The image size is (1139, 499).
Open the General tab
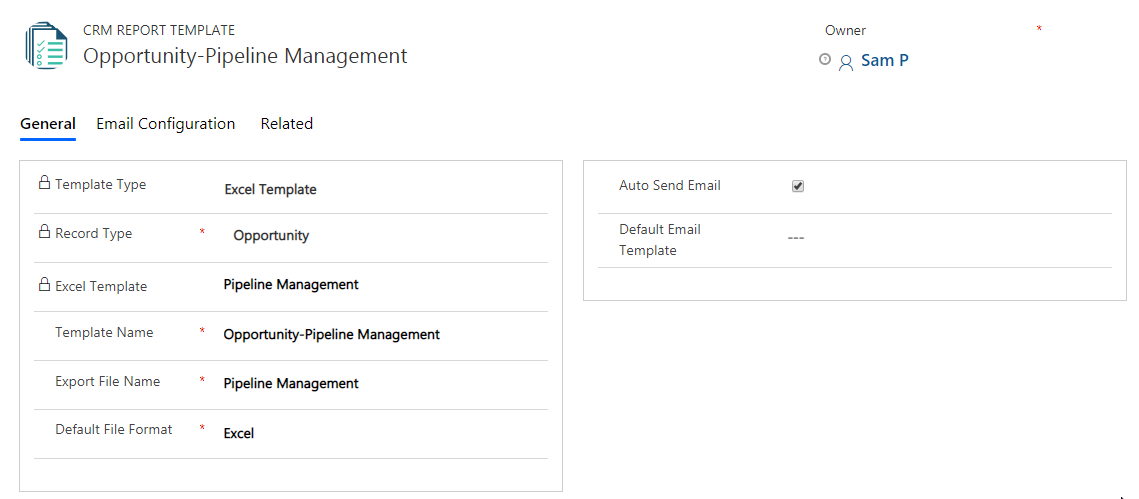pyautogui.click(x=48, y=123)
